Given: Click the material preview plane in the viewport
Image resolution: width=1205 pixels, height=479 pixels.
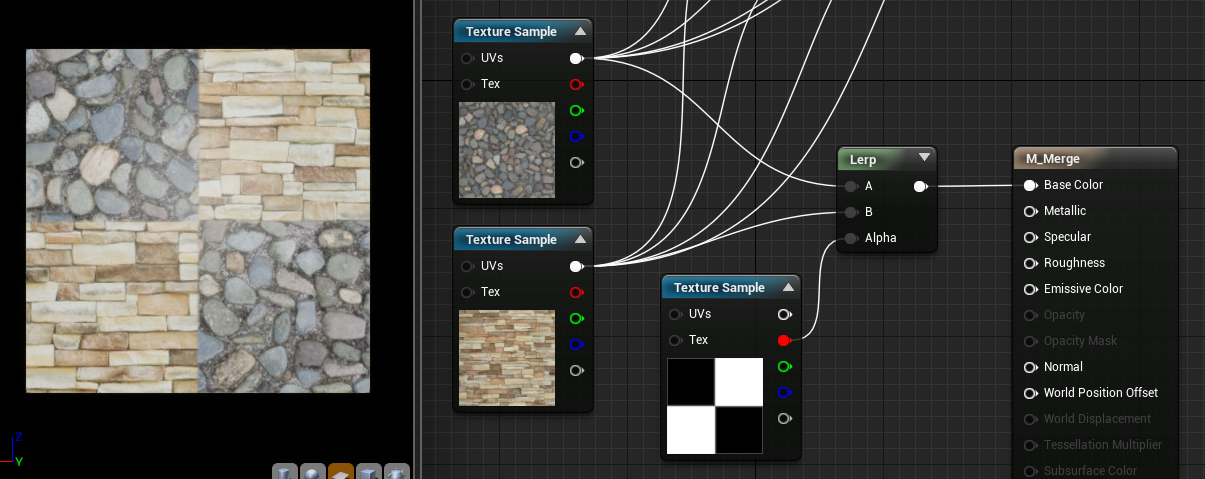Looking at the screenshot, I should (x=198, y=221).
